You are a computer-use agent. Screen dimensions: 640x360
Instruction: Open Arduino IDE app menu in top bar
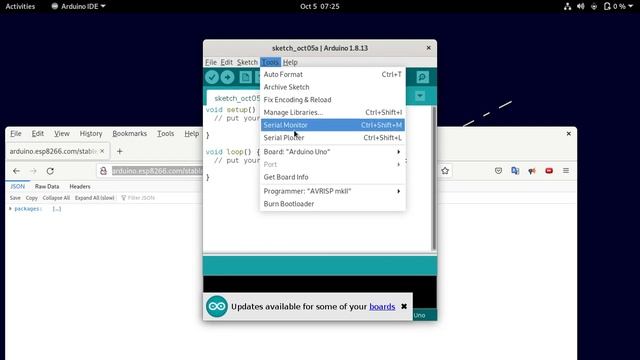78,6
